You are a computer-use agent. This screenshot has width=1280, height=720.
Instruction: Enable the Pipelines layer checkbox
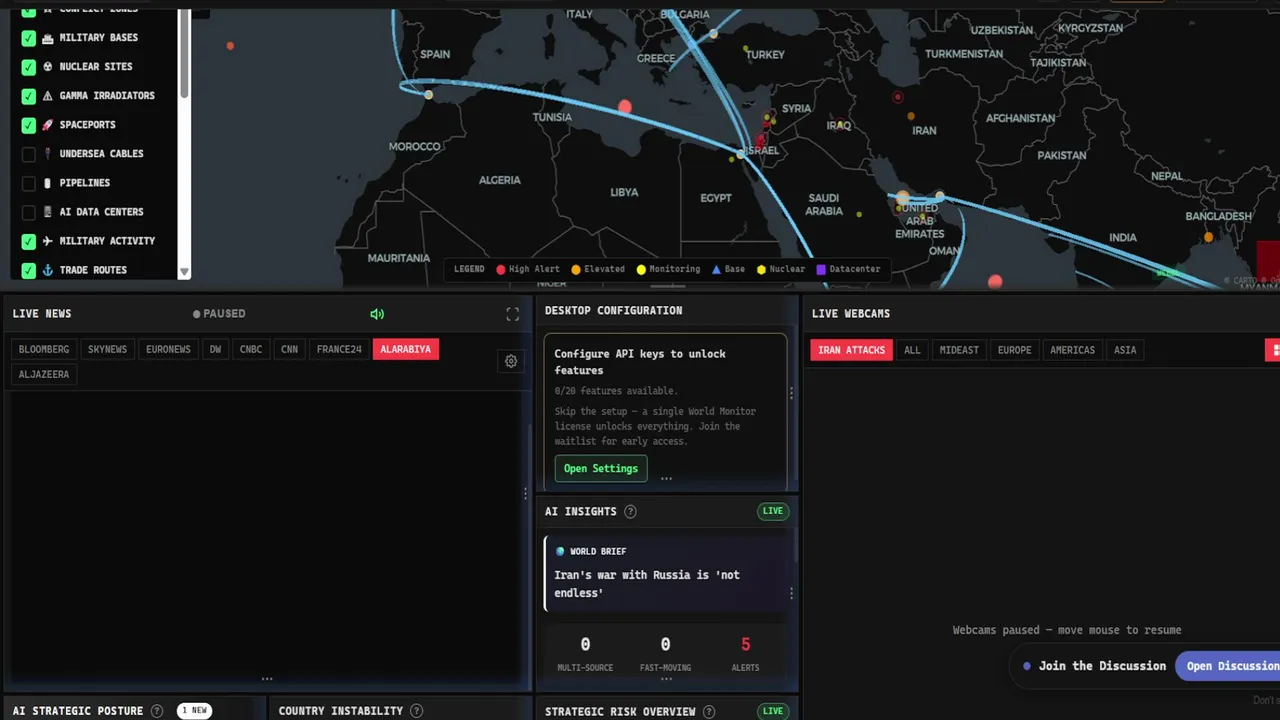(29, 183)
